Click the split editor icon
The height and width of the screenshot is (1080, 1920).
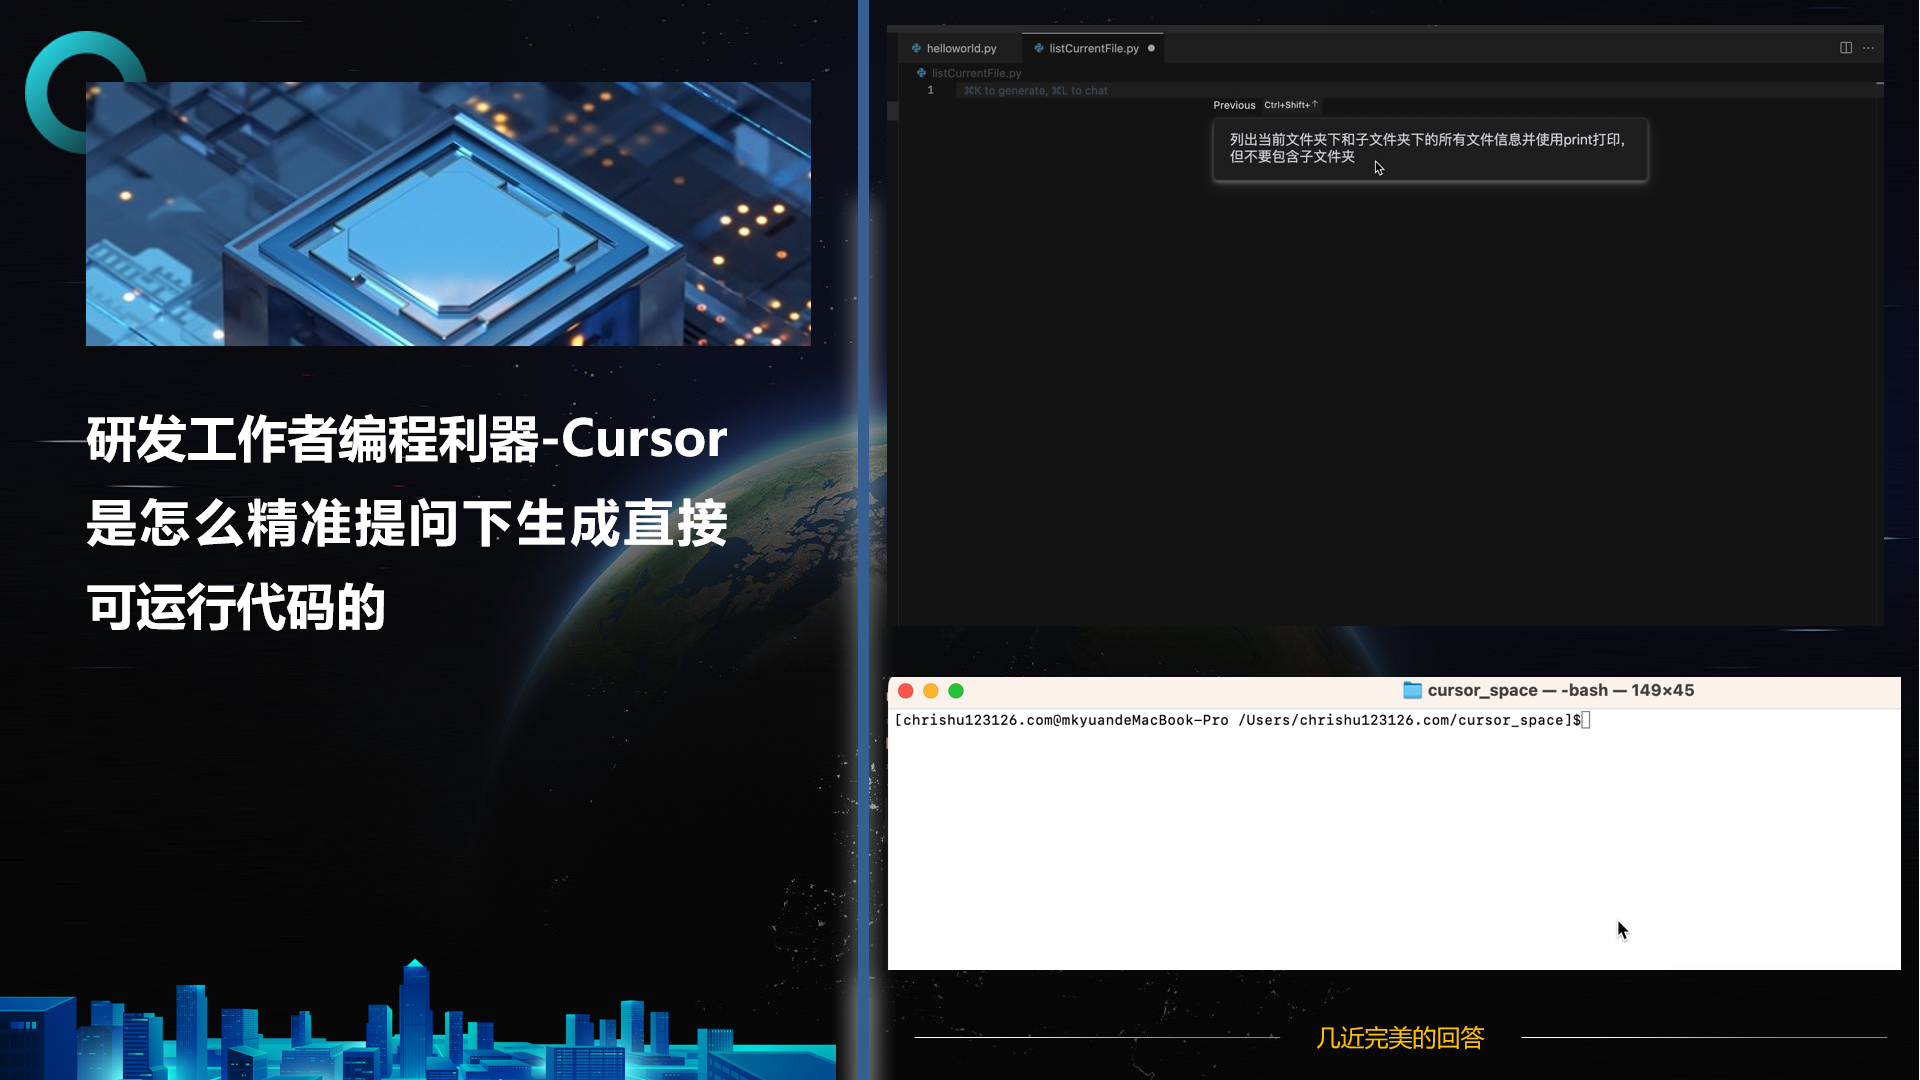click(1845, 48)
